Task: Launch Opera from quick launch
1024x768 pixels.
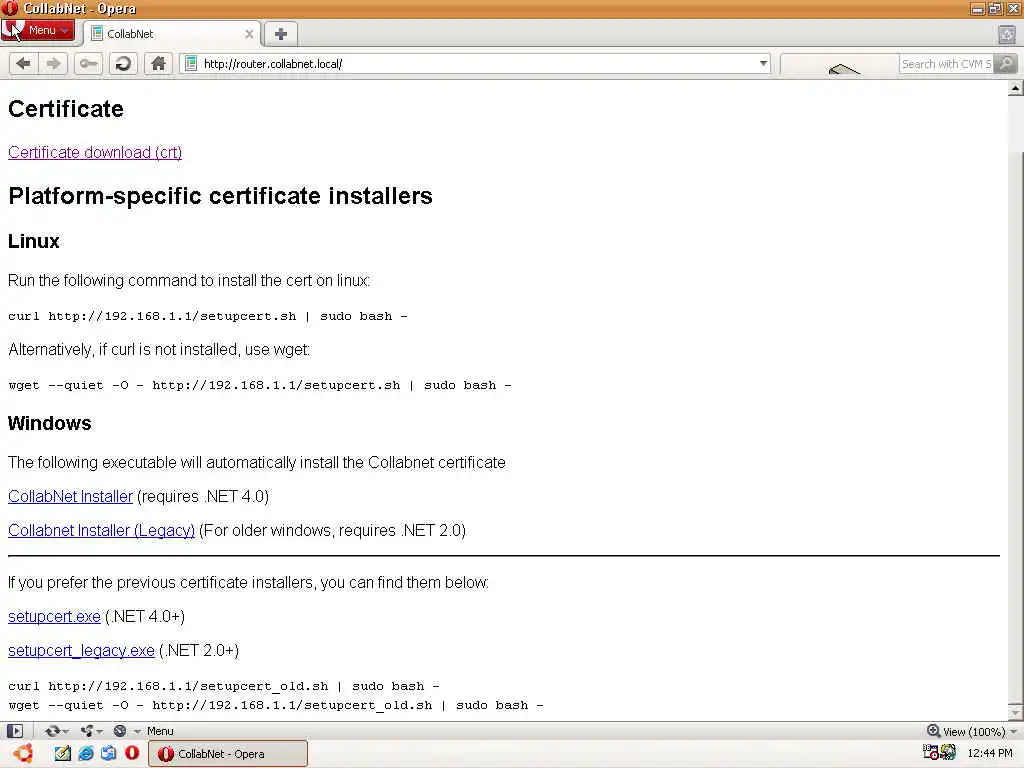Action: click(x=132, y=754)
